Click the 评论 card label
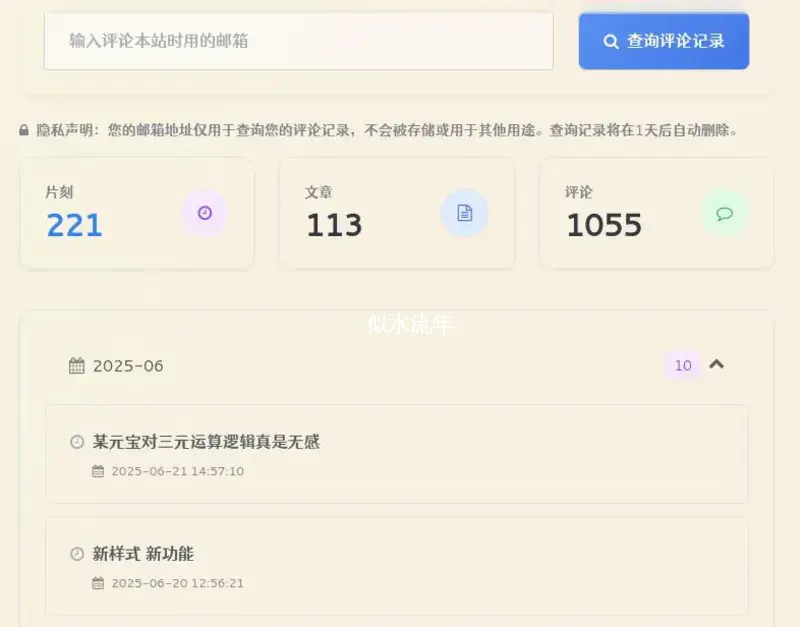Viewport: 800px width, 627px height. pos(579,192)
